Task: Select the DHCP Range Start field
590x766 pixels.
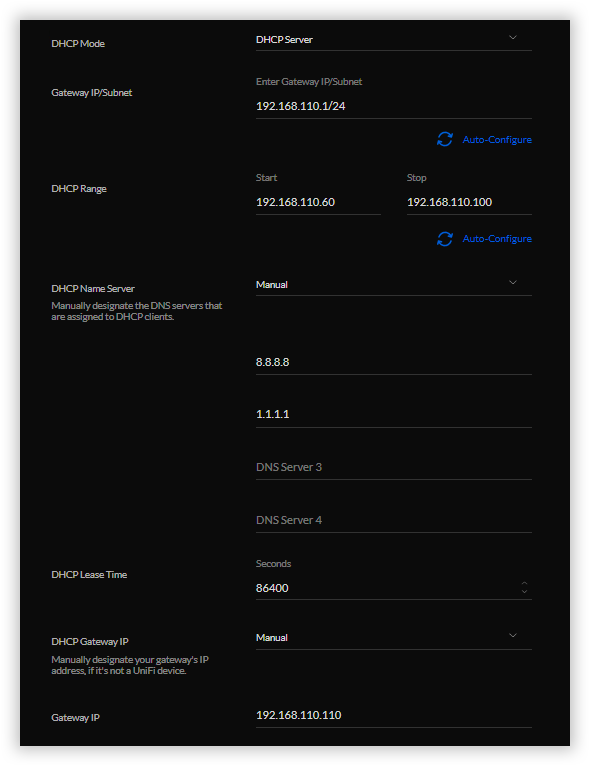Action: (x=318, y=202)
